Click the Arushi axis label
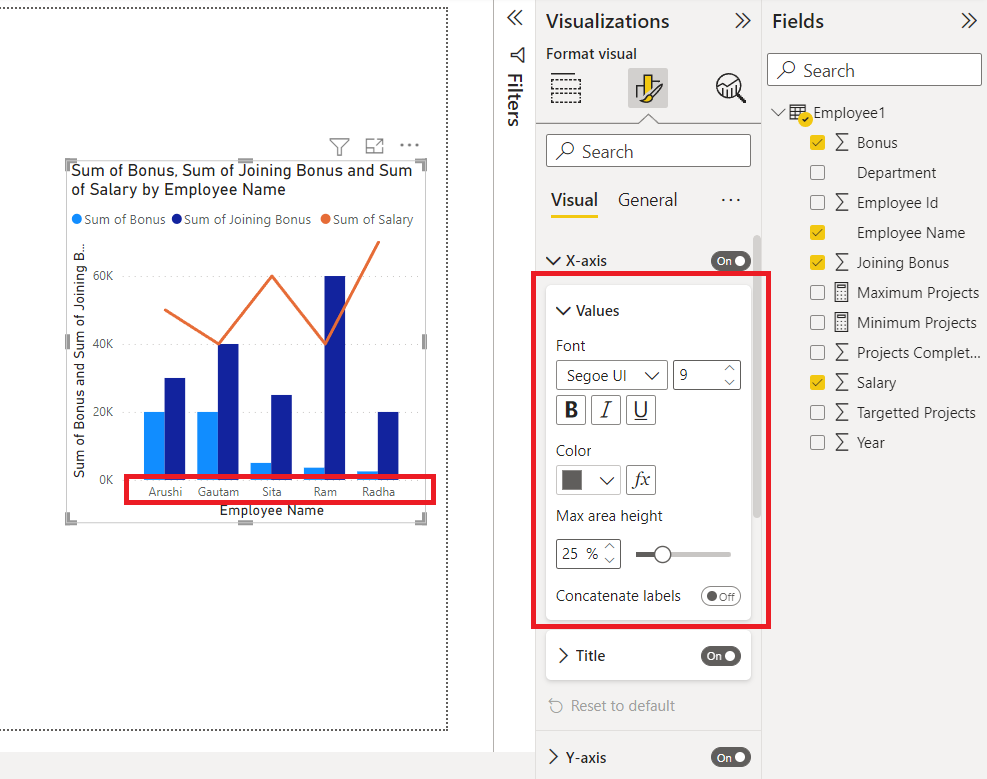987x779 pixels. click(165, 491)
